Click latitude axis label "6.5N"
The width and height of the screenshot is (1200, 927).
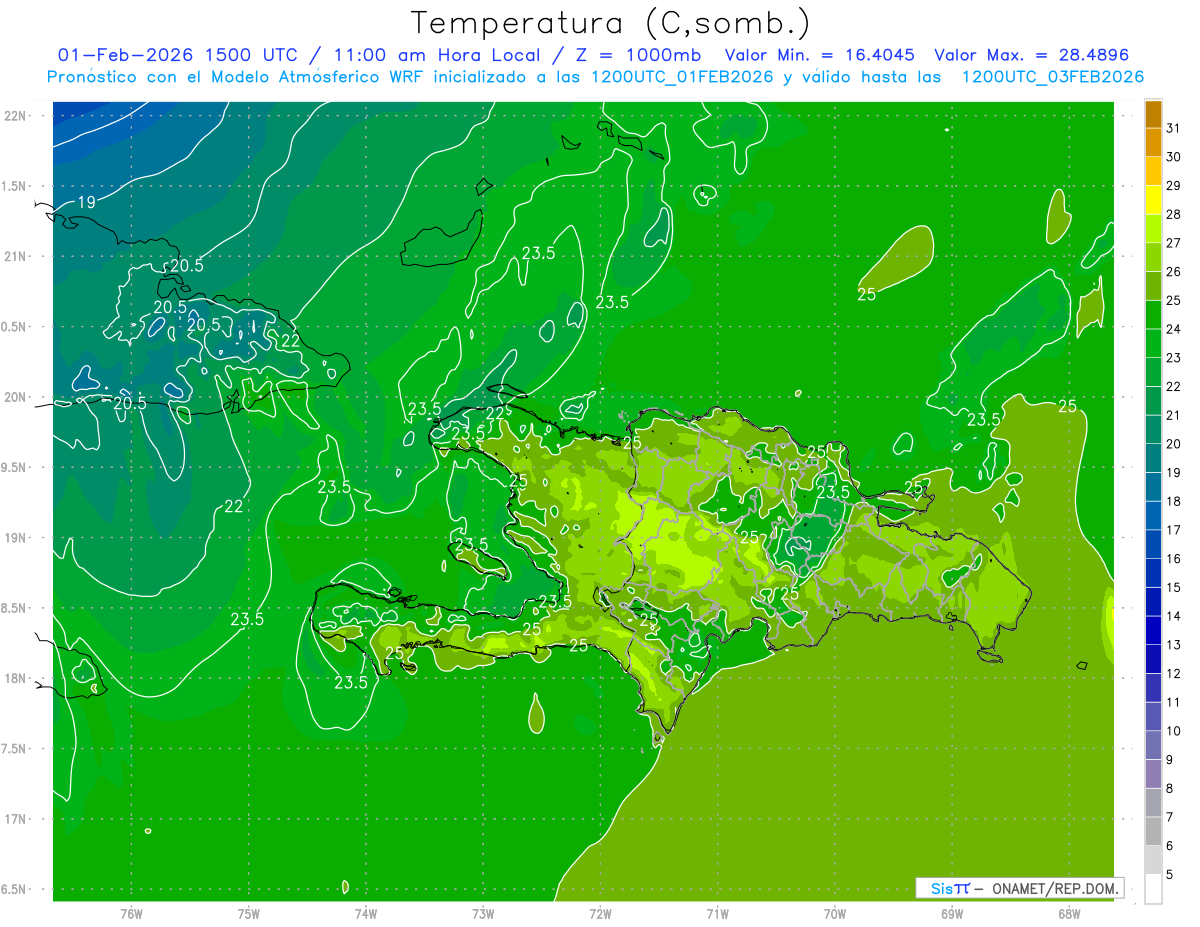click(15, 890)
